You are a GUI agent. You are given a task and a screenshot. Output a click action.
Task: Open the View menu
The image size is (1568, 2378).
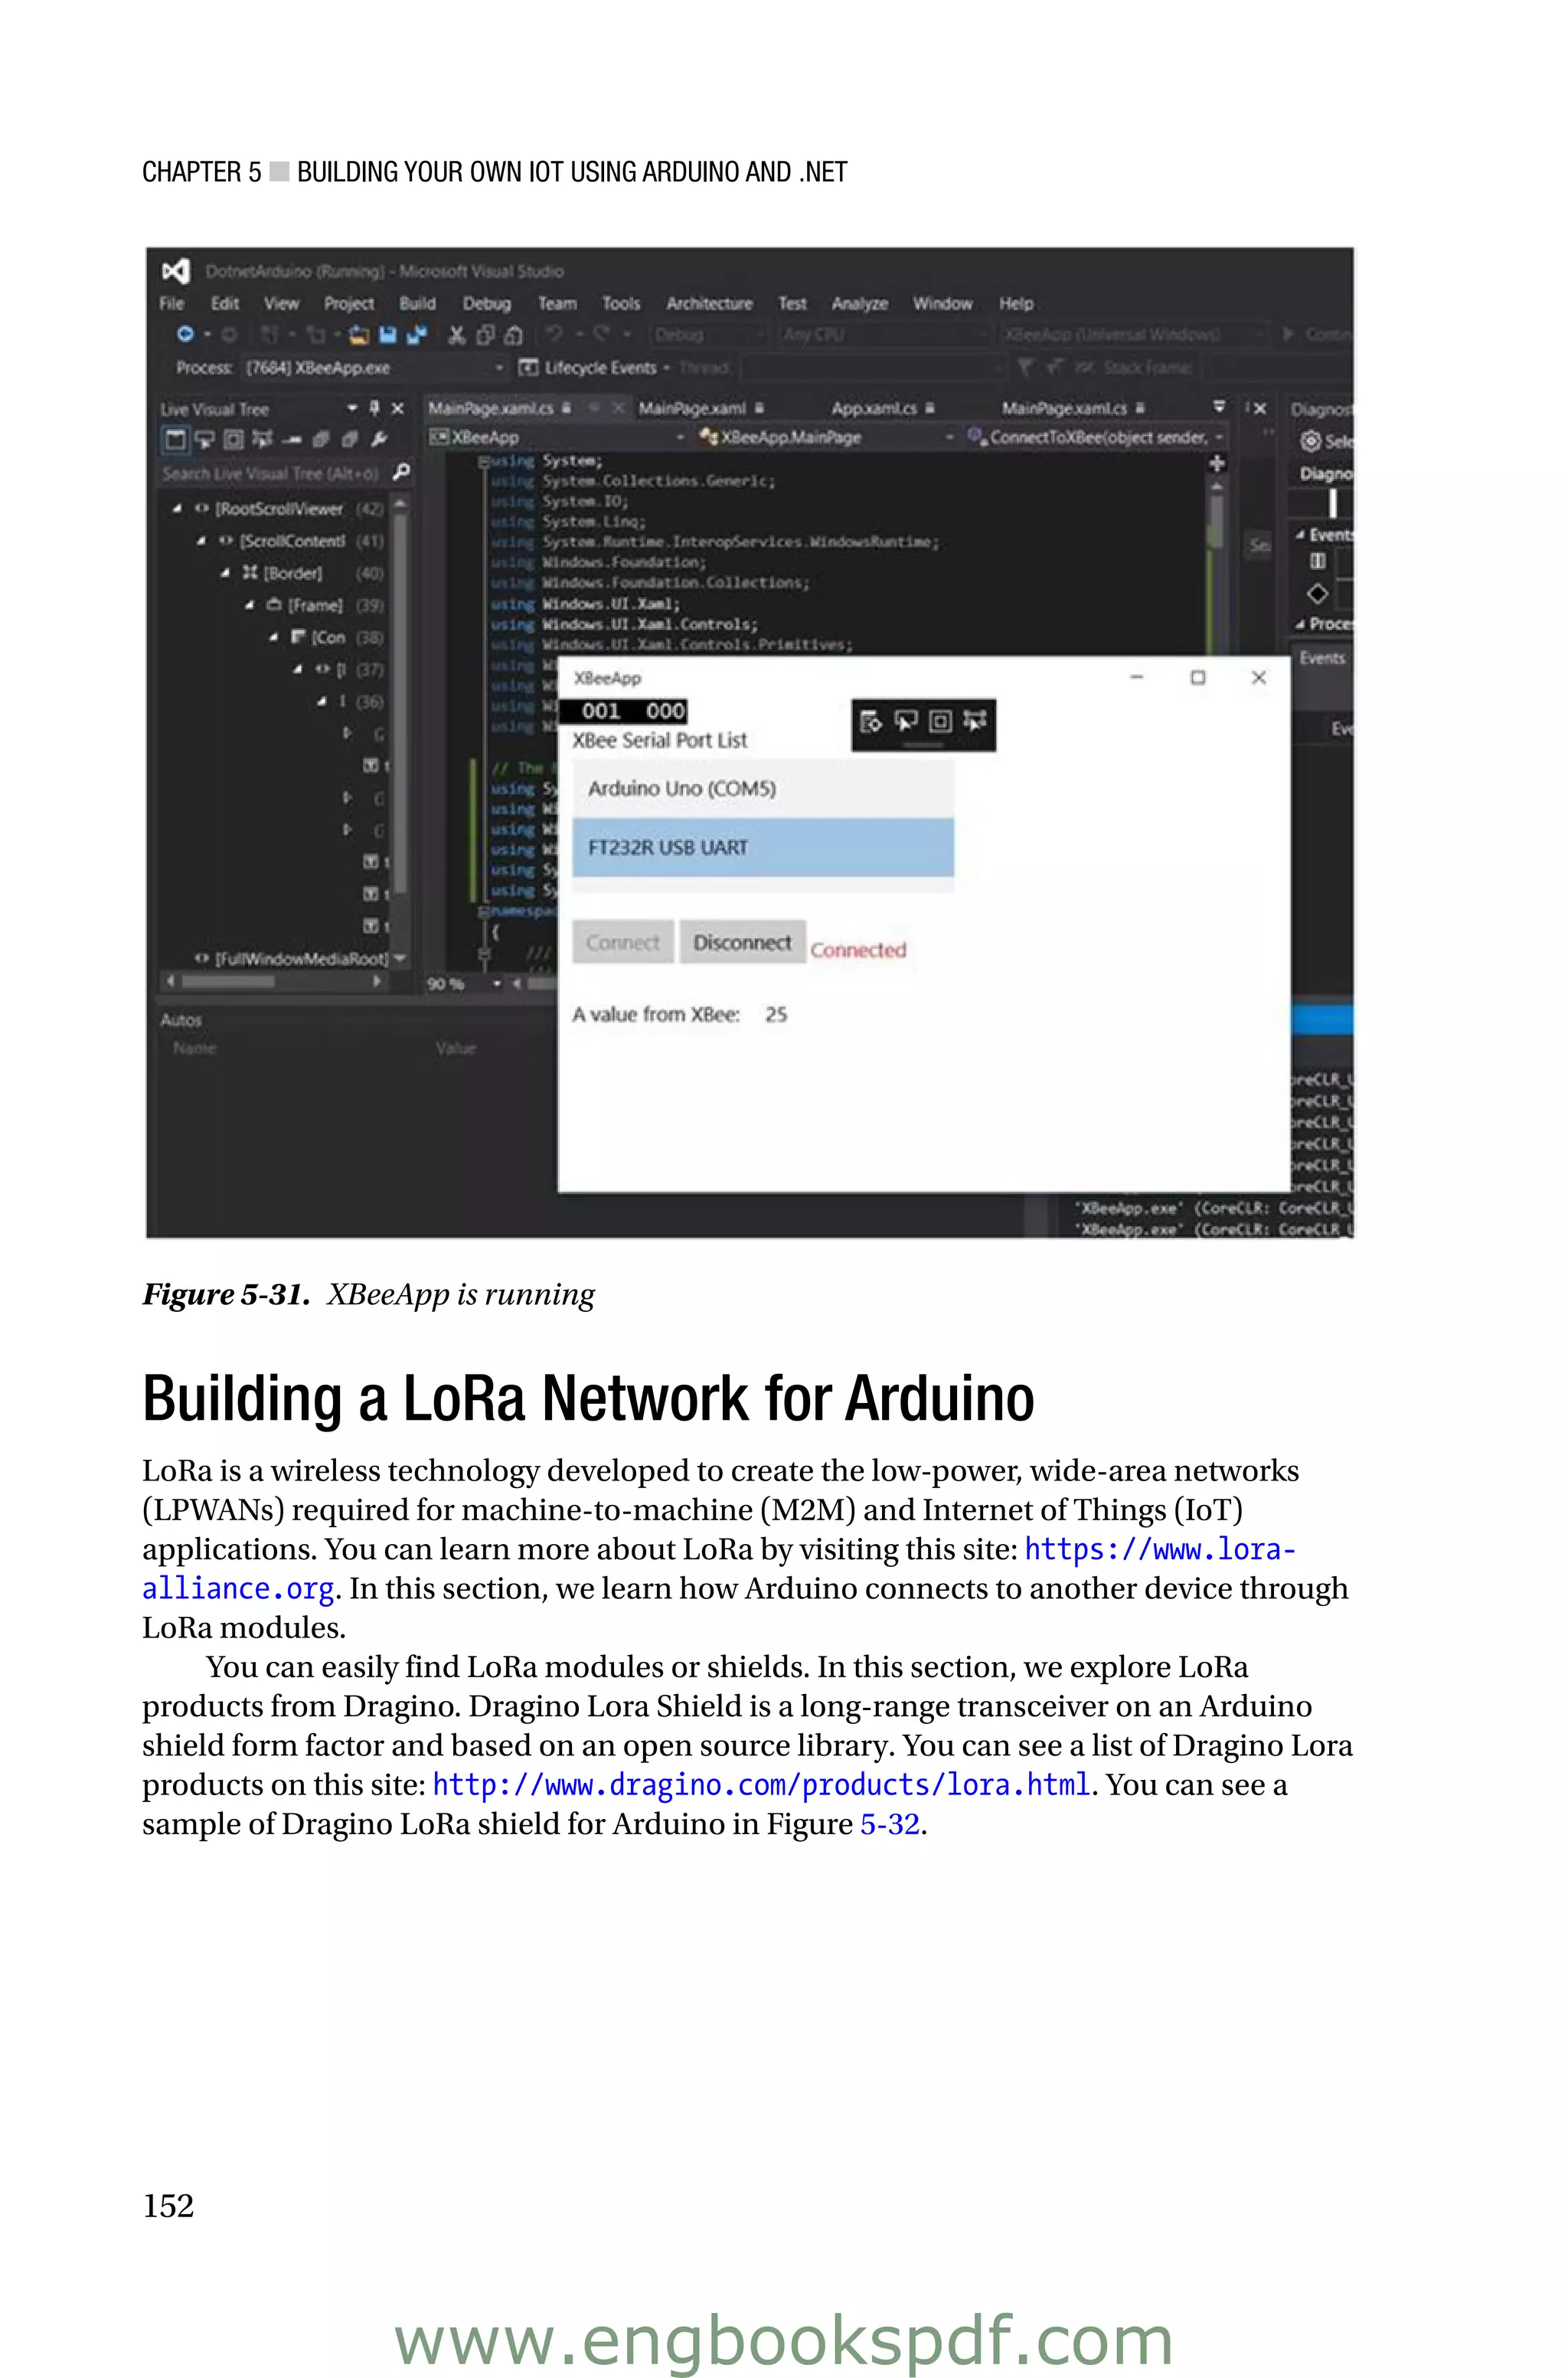(281, 303)
